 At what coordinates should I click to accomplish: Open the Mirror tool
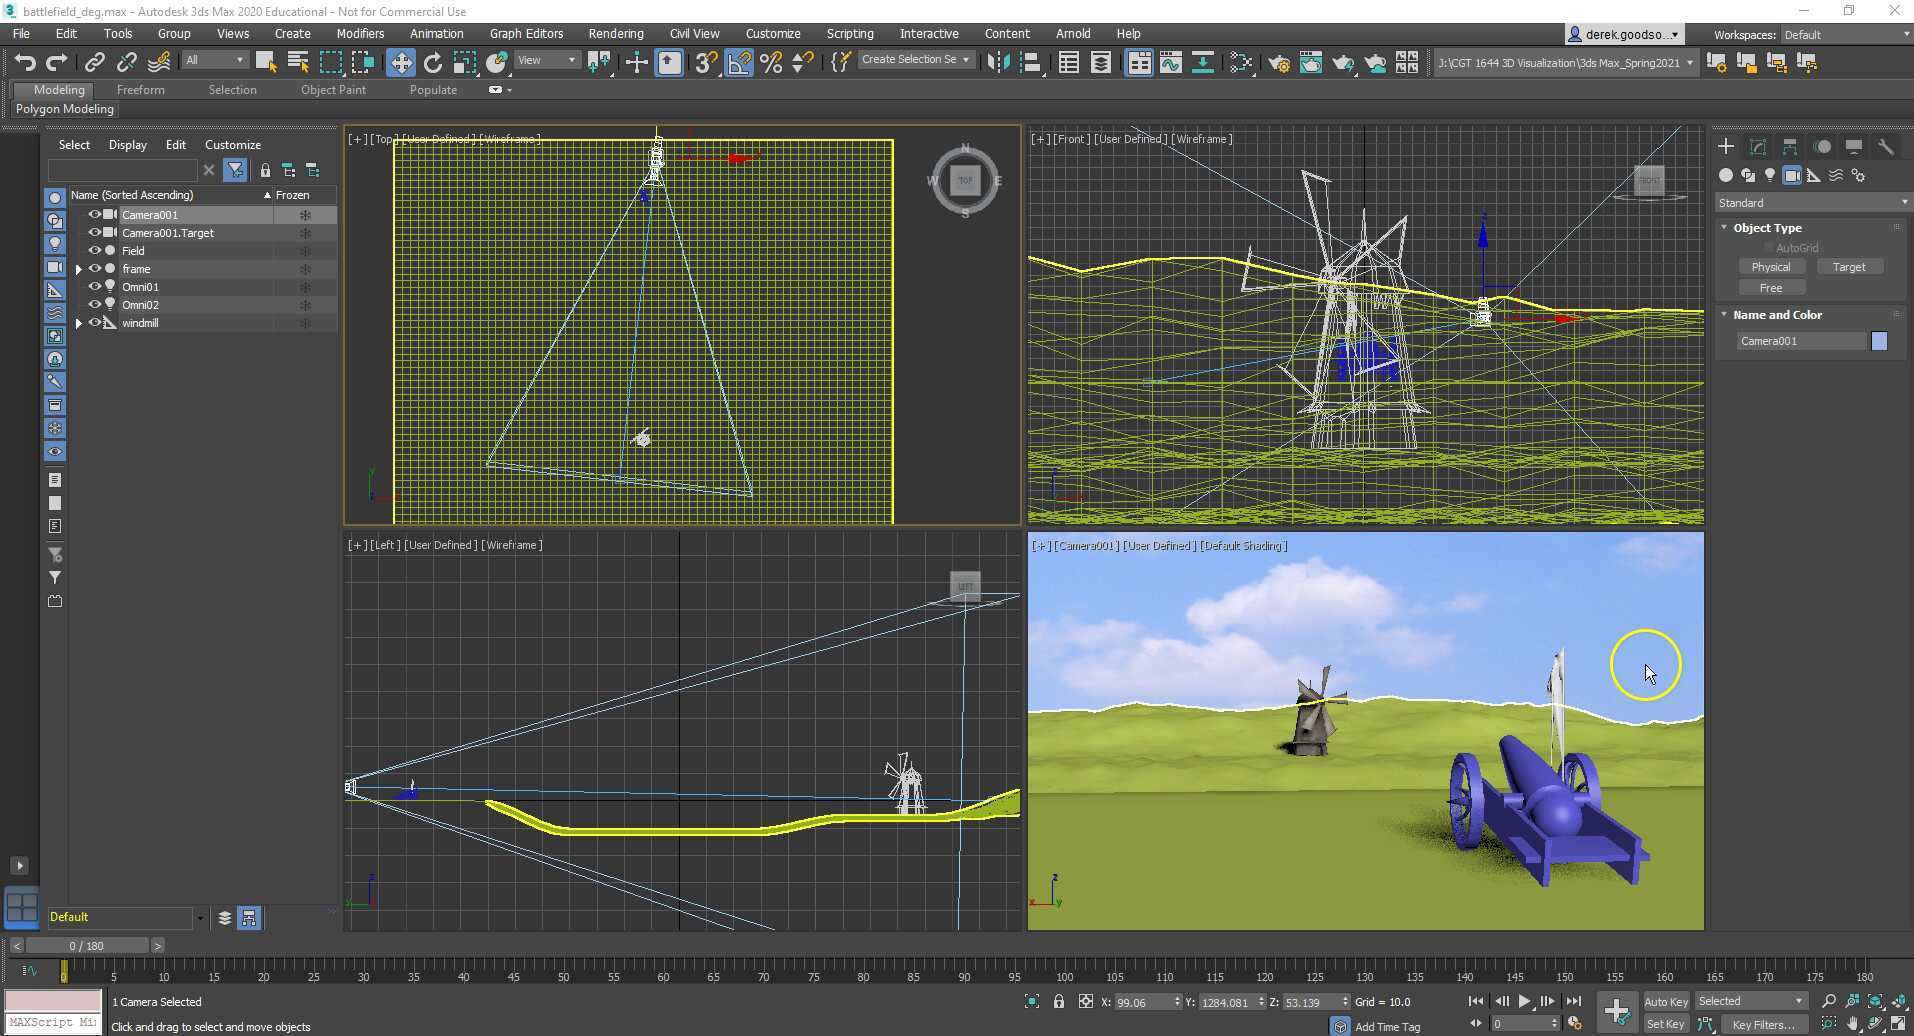point(997,63)
